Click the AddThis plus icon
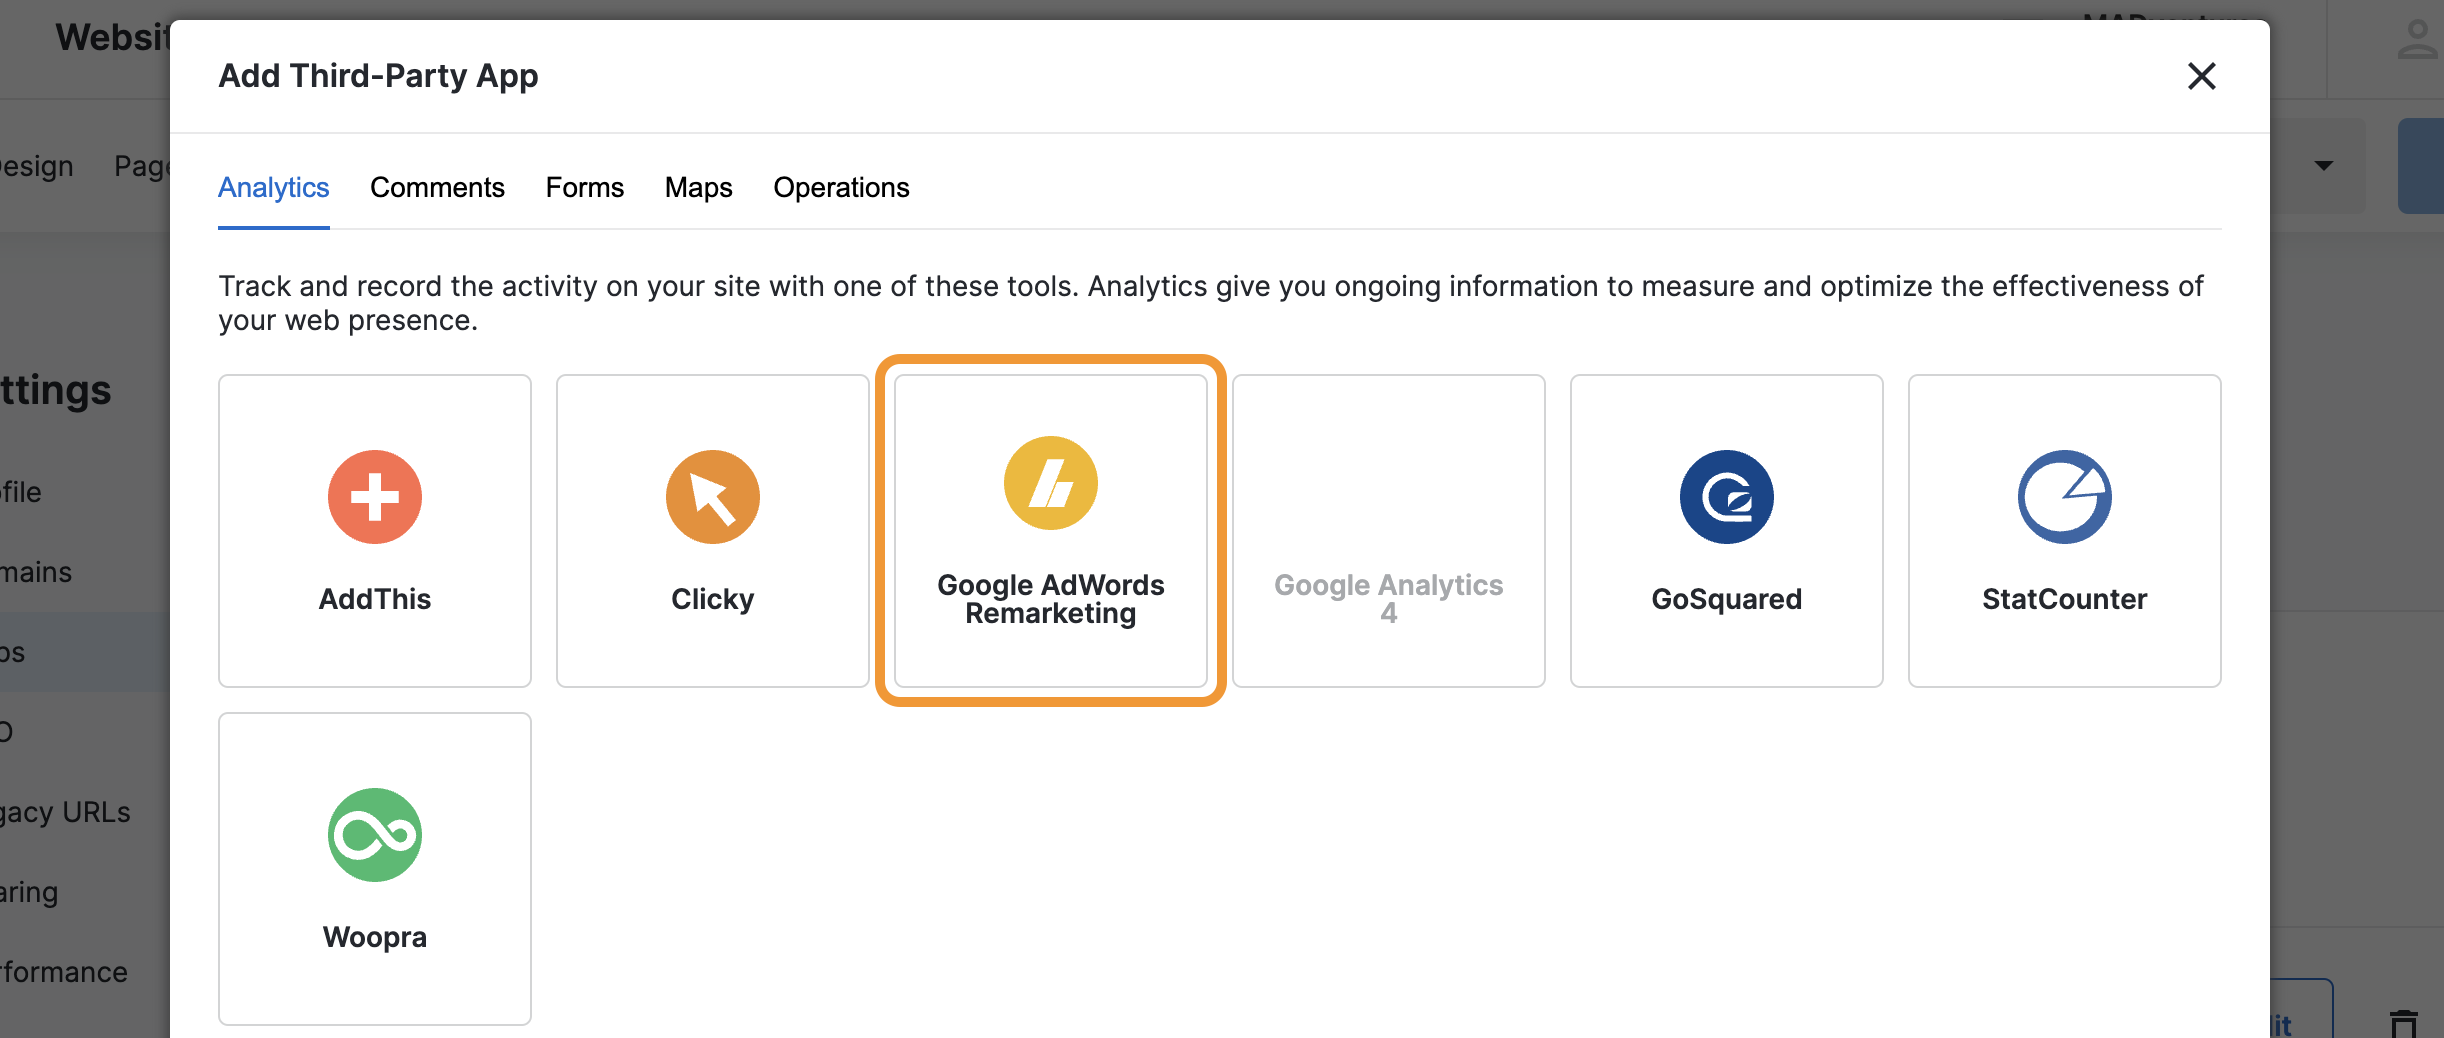The width and height of the screenshot is (2444, 1038). [x=375, y=497]
